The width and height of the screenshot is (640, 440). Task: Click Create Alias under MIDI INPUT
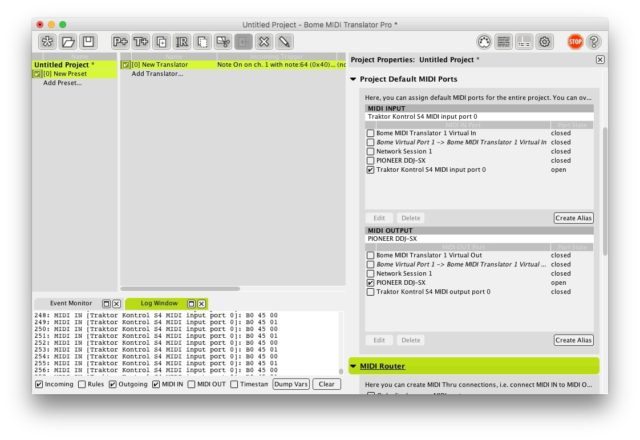pos(573,218)
